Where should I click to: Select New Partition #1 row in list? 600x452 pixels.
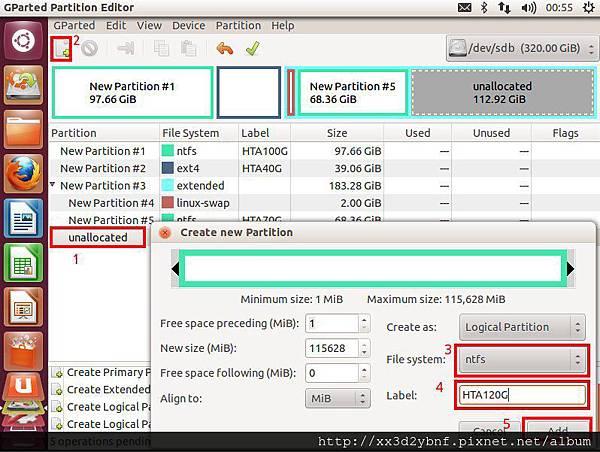pyautogui.click(x=324, y=151)
